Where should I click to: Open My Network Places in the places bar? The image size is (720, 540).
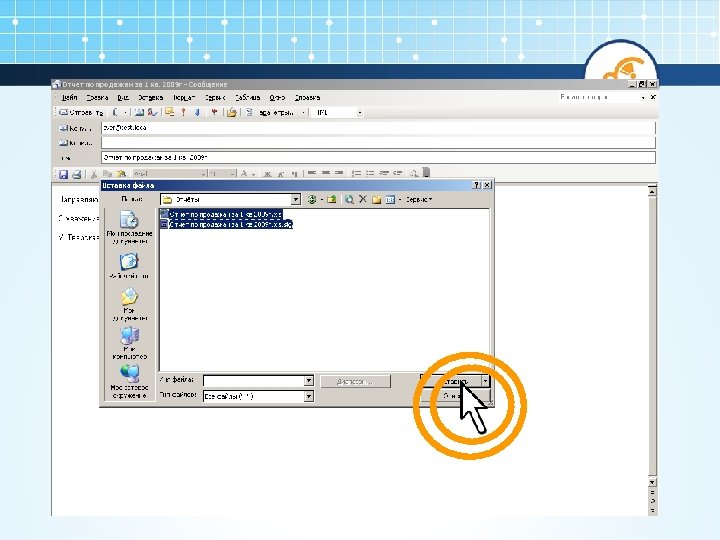(x=129, y=382)
